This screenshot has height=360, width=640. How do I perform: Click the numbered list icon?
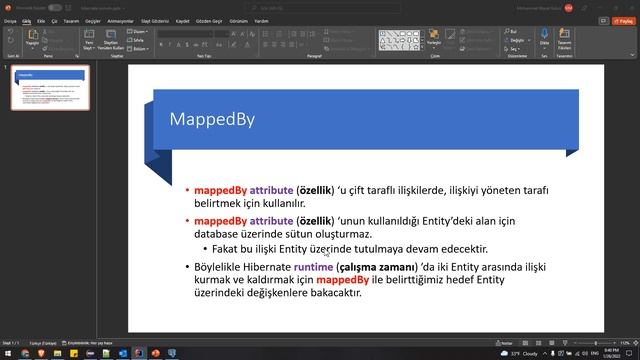tap(279, 34)
